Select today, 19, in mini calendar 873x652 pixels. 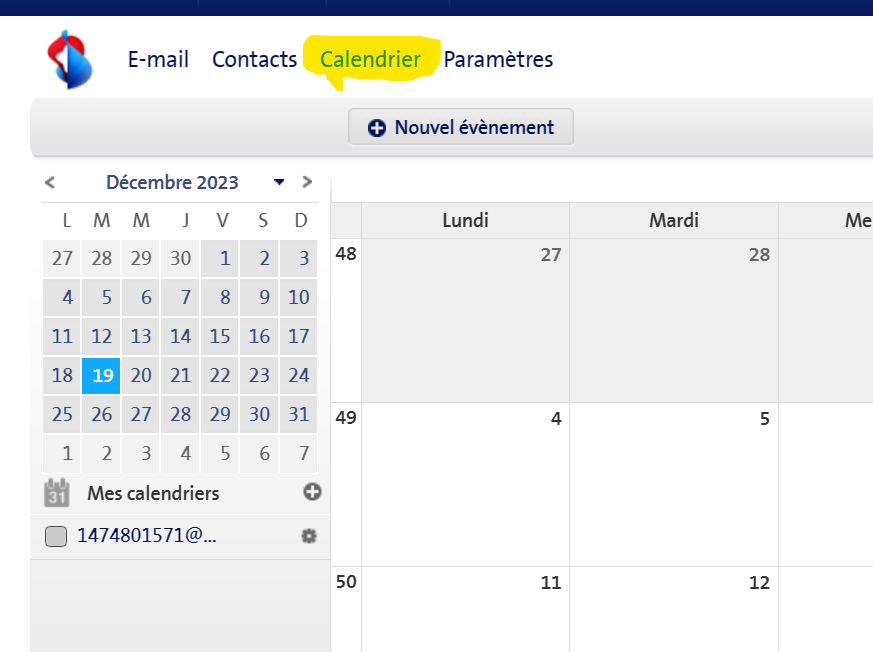[x=101, y=376]
